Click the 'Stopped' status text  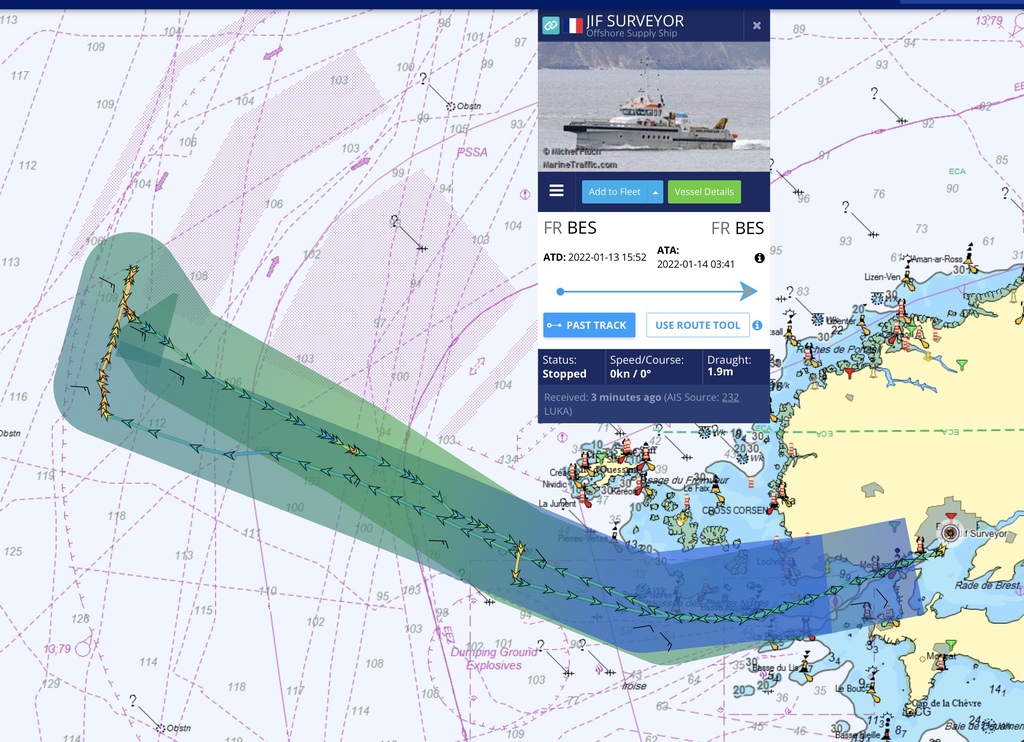point(564,374)
